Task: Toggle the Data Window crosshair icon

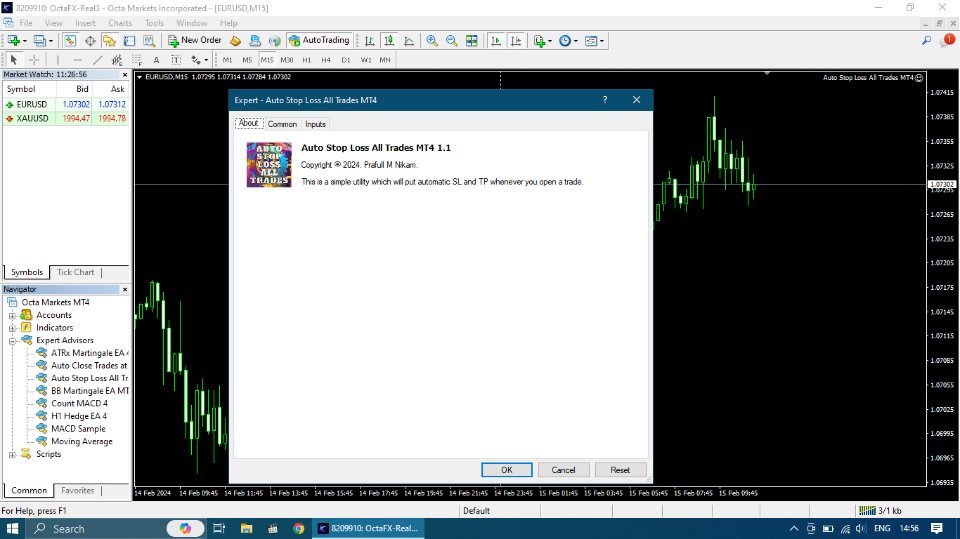Action: pyautogui.click(x=90, y=40)
